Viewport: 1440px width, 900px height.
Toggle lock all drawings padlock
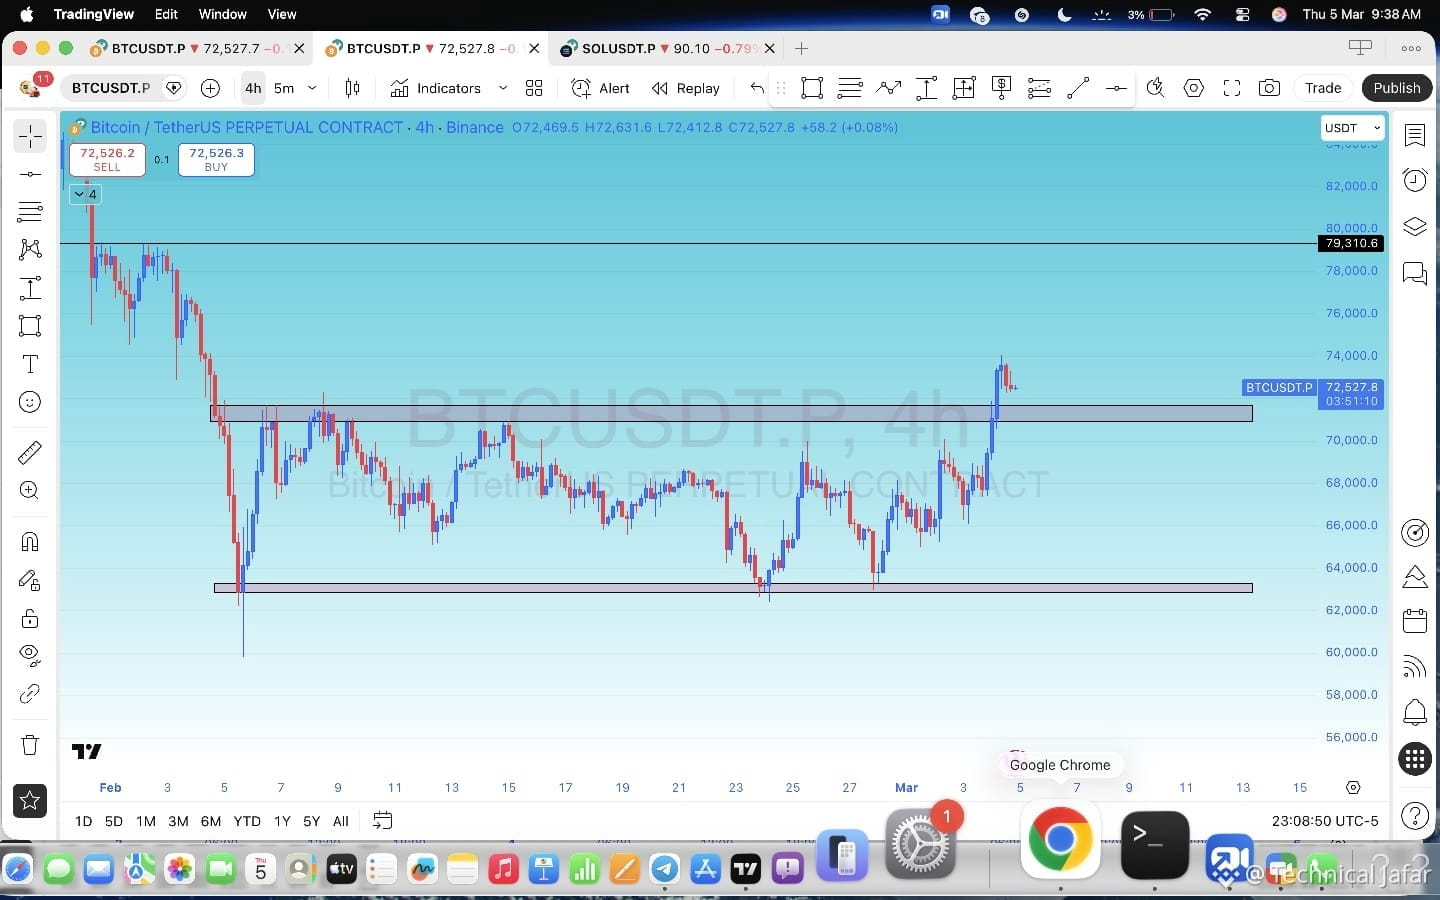click(30, 618)
